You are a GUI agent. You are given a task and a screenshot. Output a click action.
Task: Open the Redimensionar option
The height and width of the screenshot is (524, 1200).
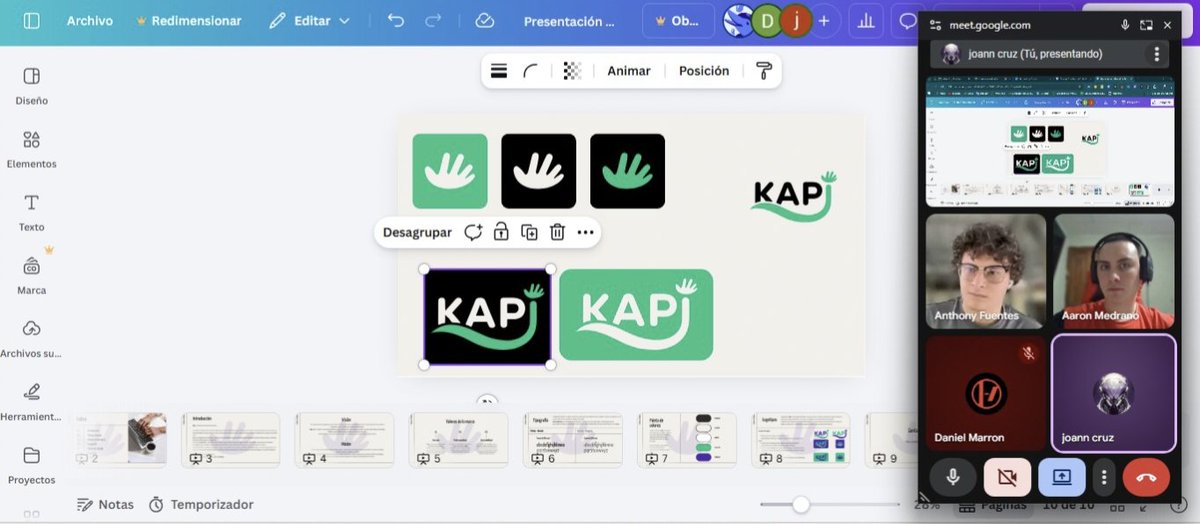pos(188,21)
